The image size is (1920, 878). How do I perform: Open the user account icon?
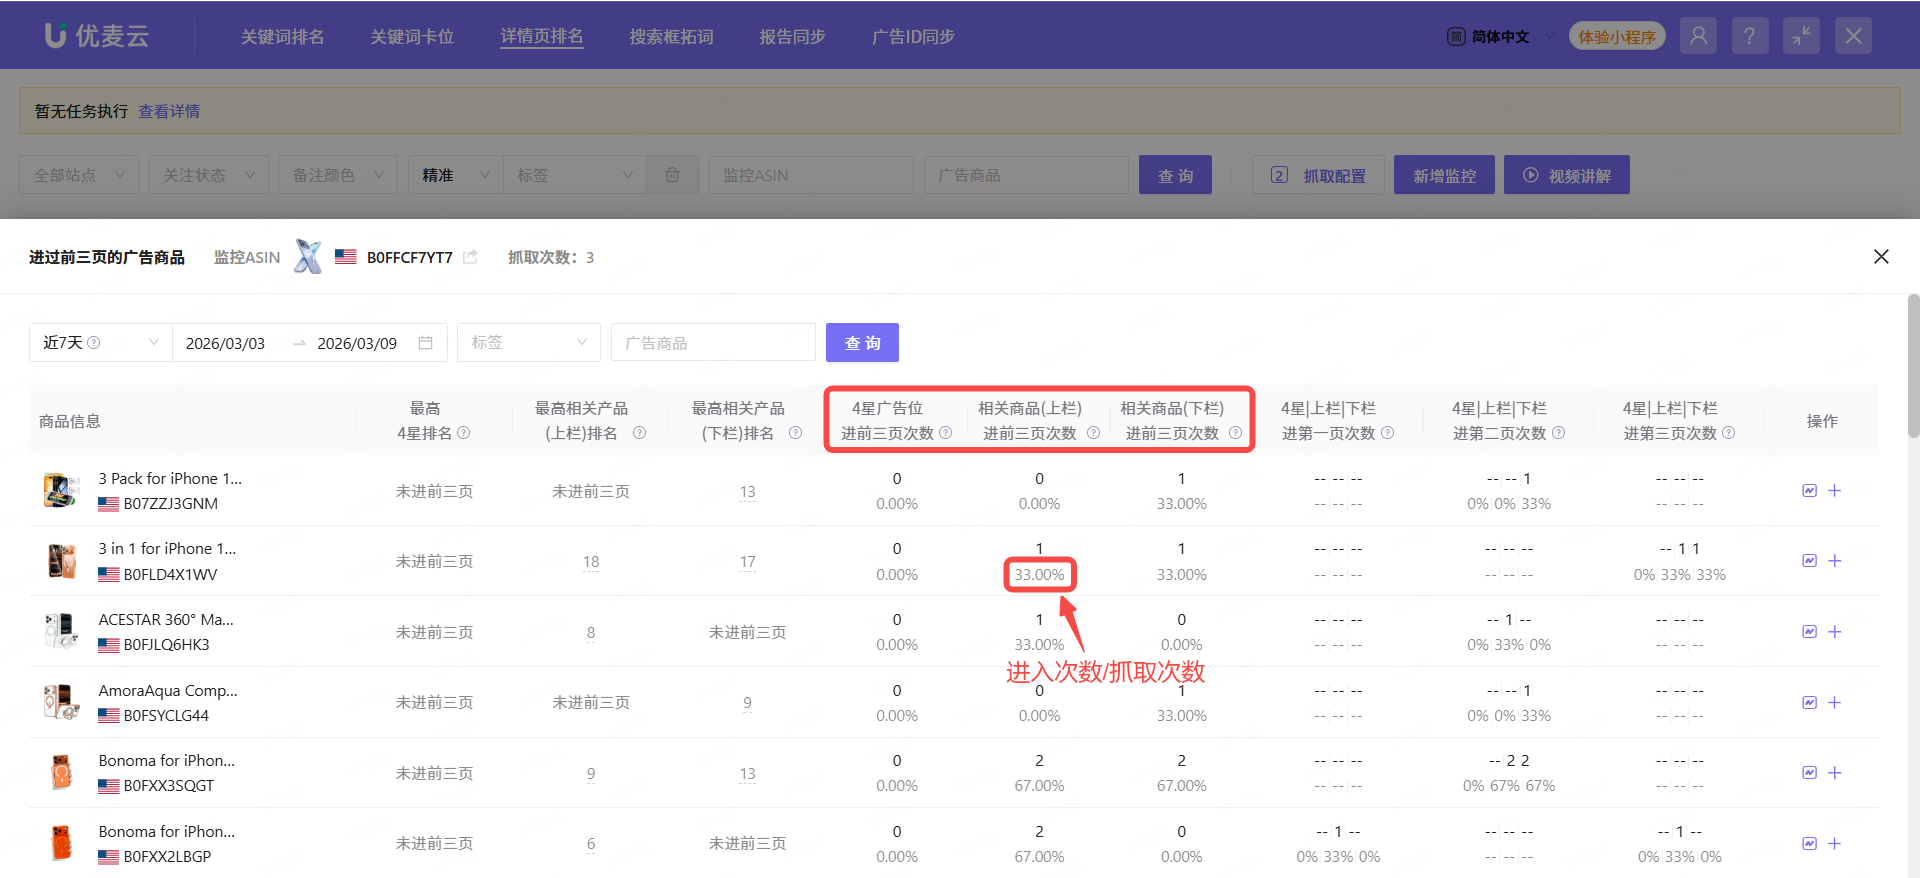(x=1698, y=36)
